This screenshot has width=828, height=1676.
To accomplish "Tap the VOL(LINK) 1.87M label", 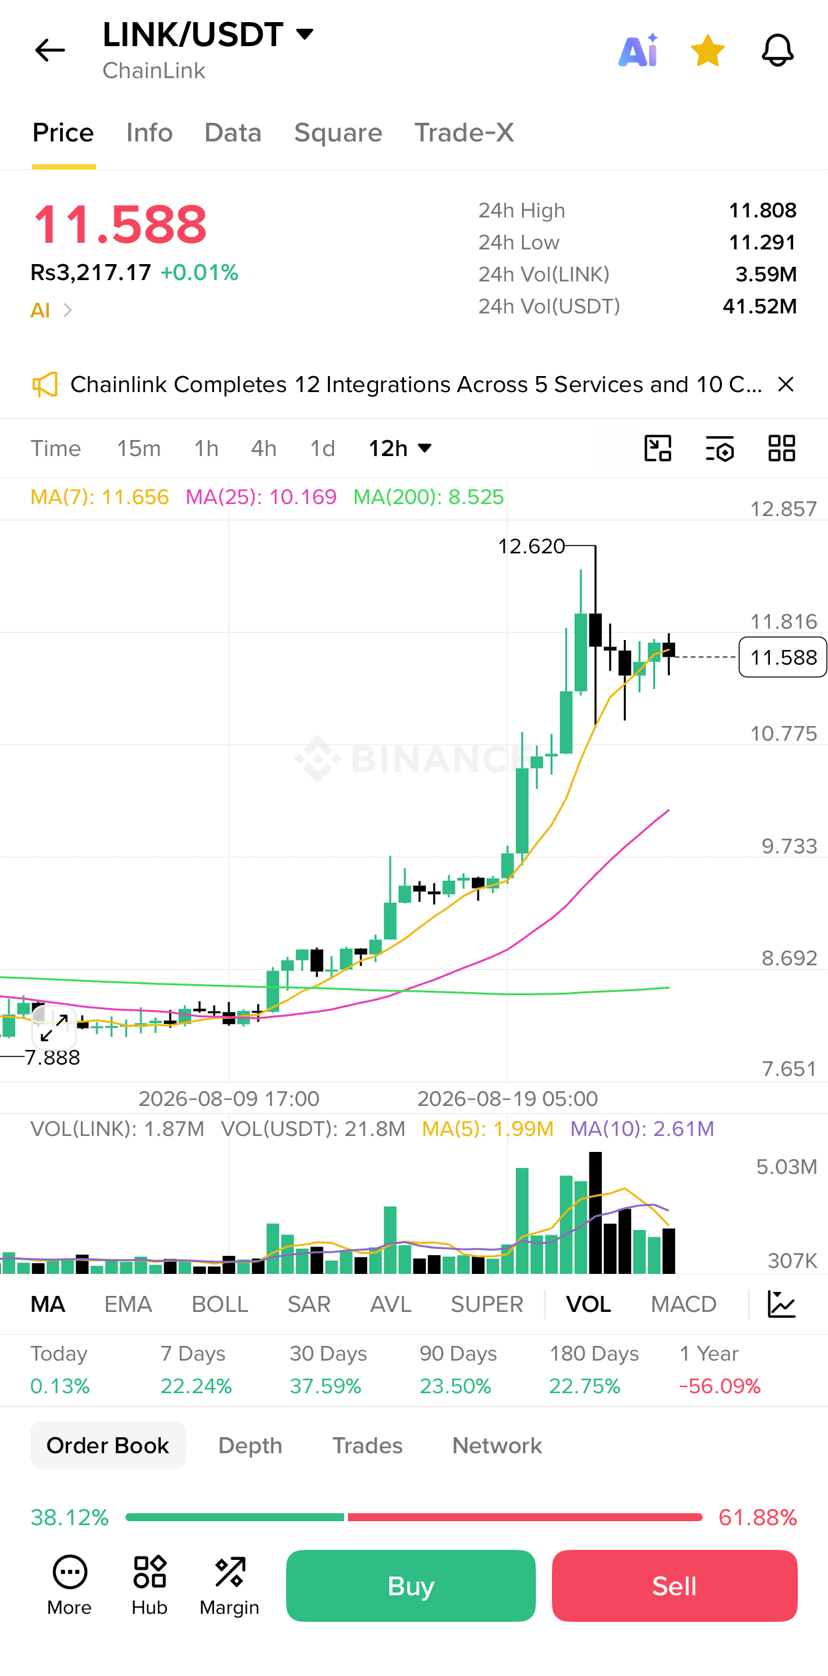I will [x=117, y=1129].
